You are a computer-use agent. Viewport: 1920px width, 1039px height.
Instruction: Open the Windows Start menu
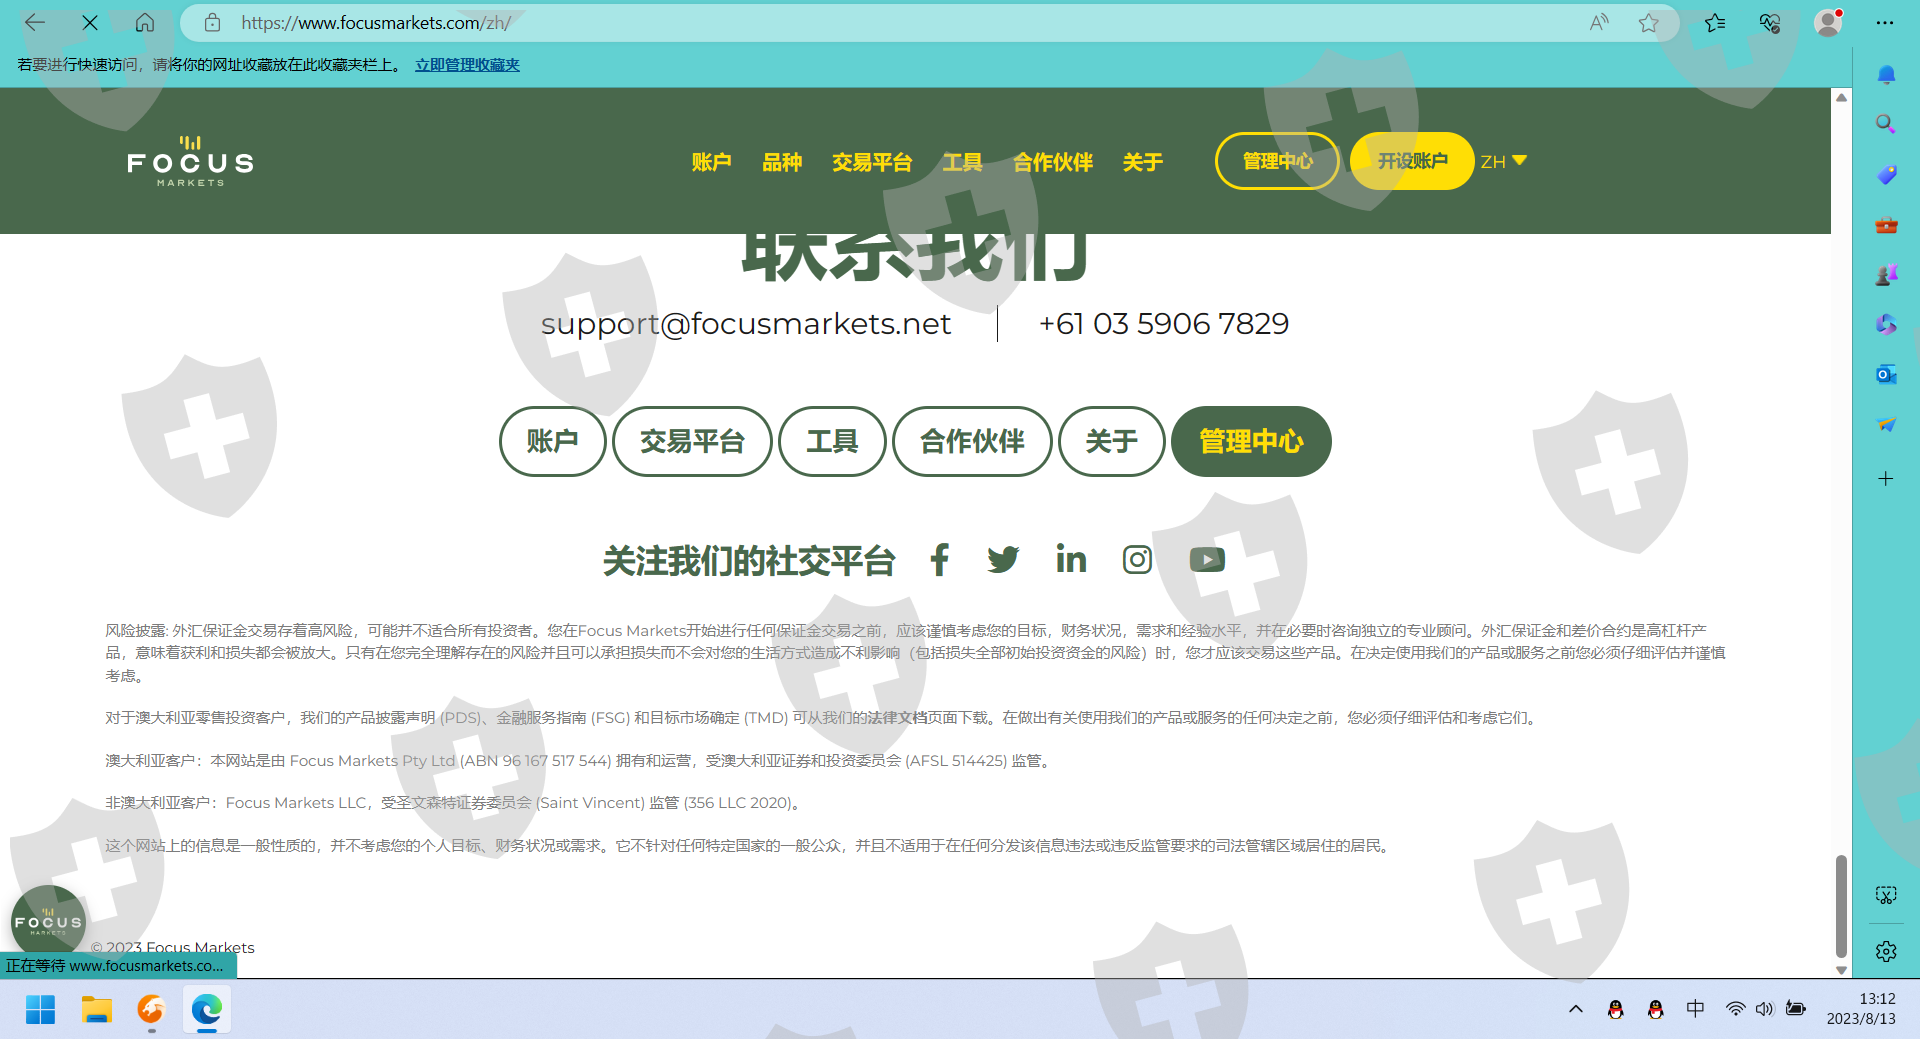coord(40,1010)
